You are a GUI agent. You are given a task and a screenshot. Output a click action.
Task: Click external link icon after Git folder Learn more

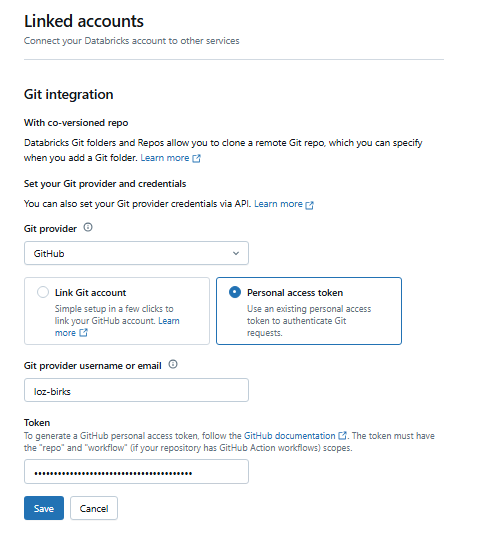196,158
